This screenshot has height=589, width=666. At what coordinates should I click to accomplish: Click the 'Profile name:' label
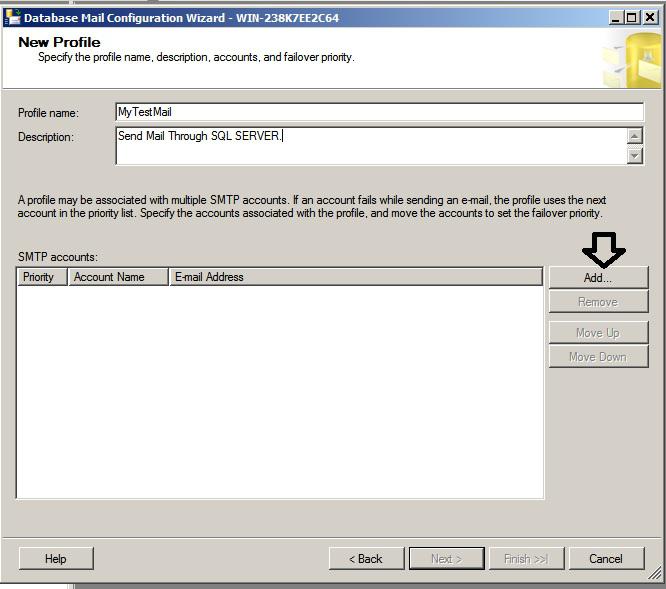point(48,113)
